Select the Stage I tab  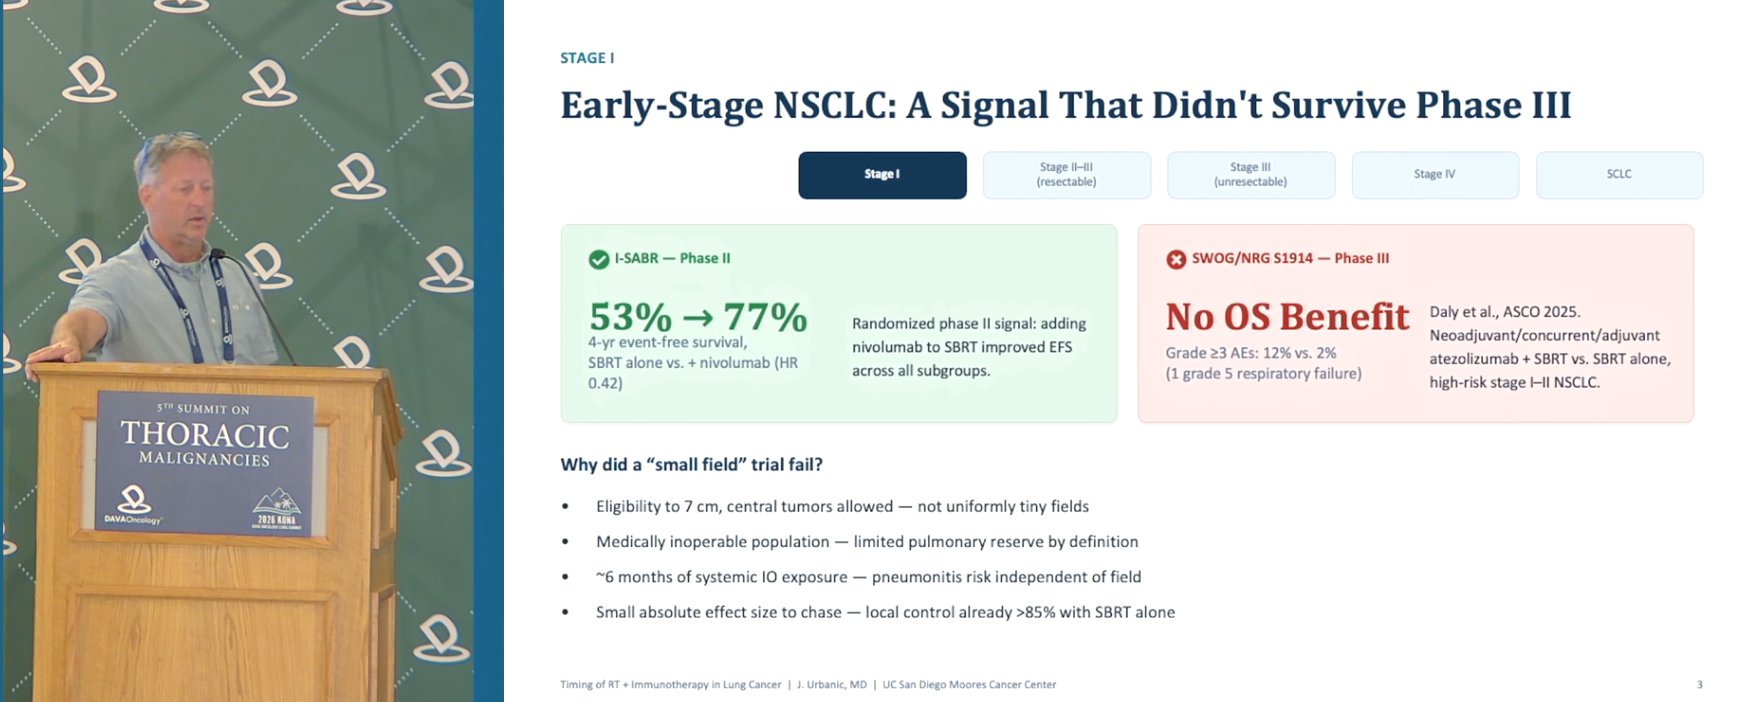point(882,175)
